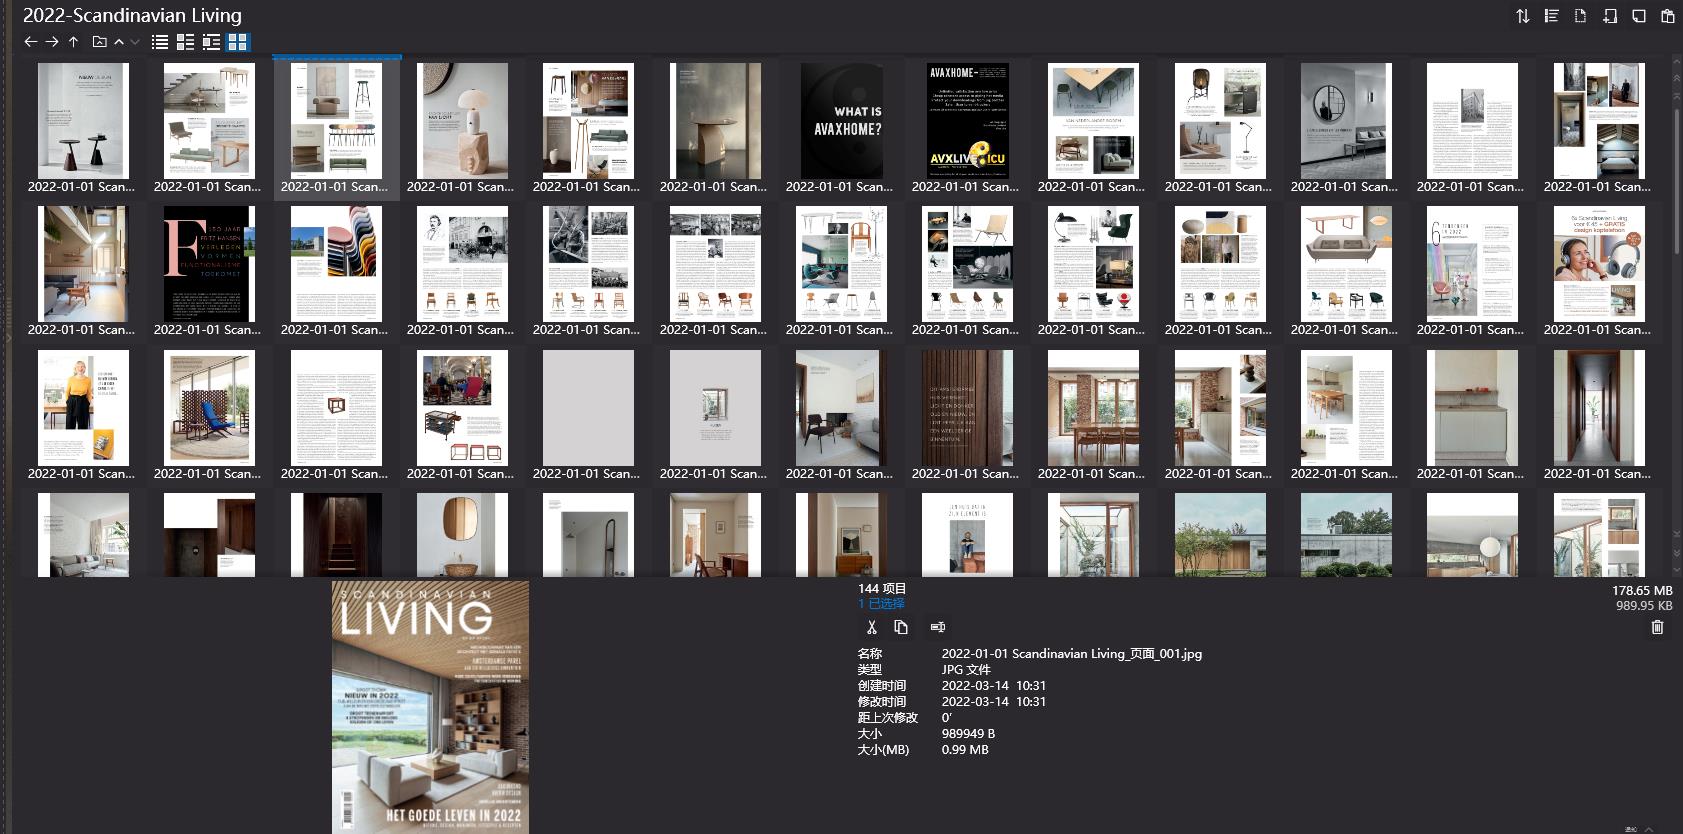Click the '名称' property label
The width and height of the screenshot is (1683, 834).
click(x=870, y=653)
